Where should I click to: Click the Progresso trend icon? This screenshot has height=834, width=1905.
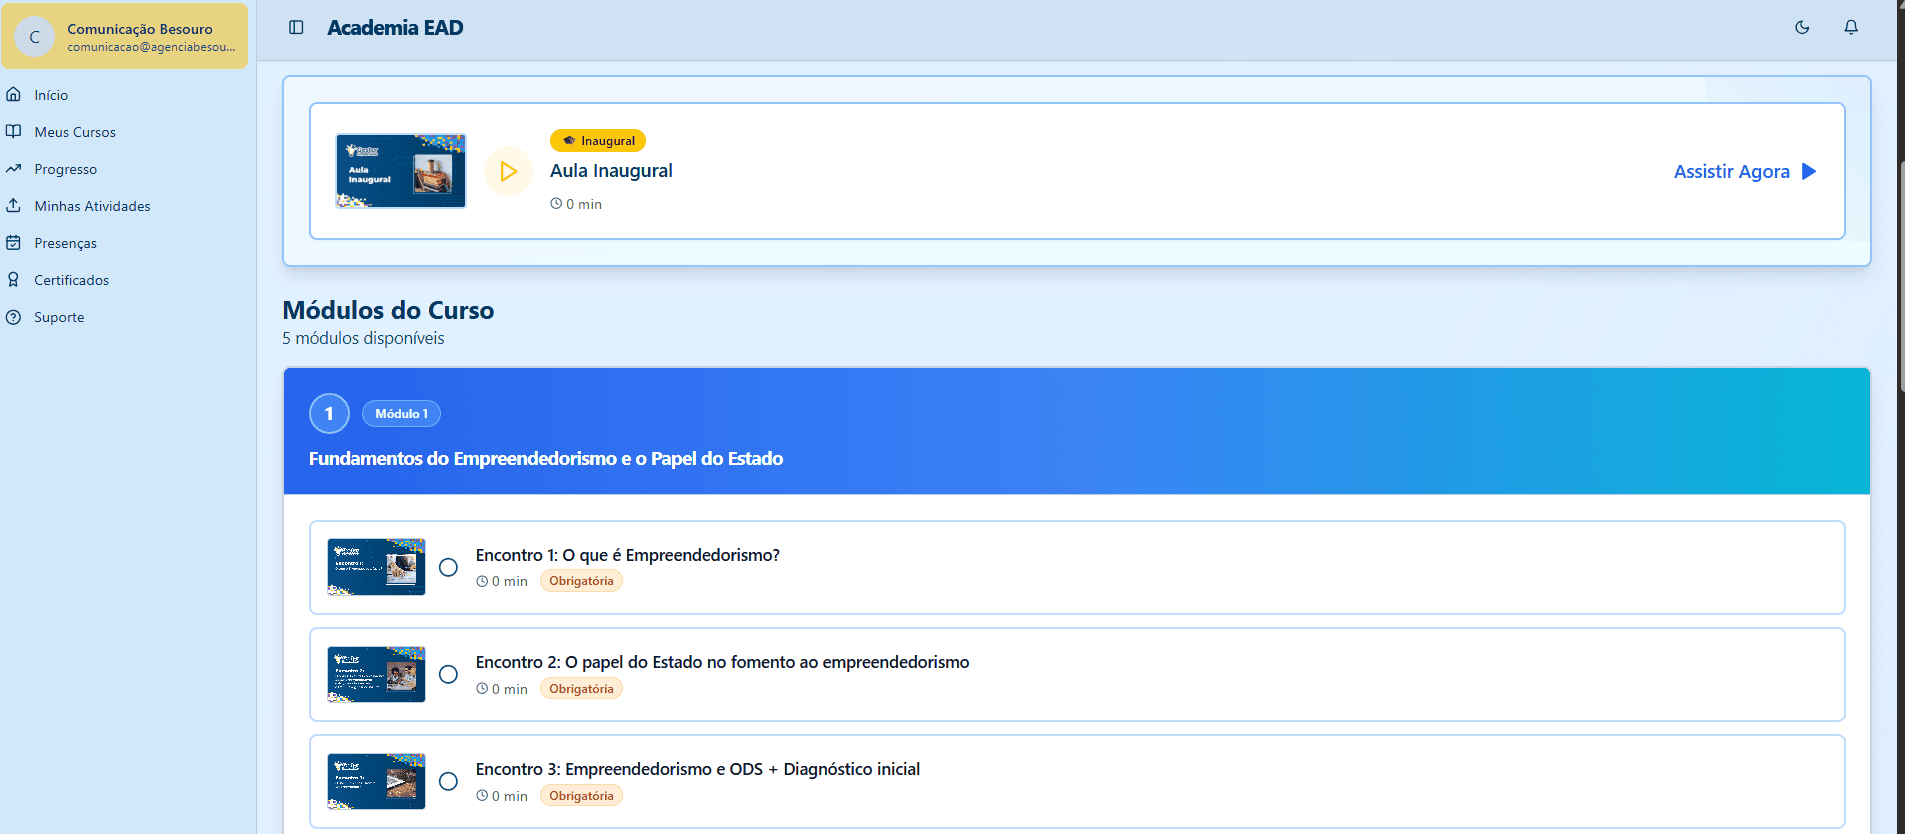14,169
